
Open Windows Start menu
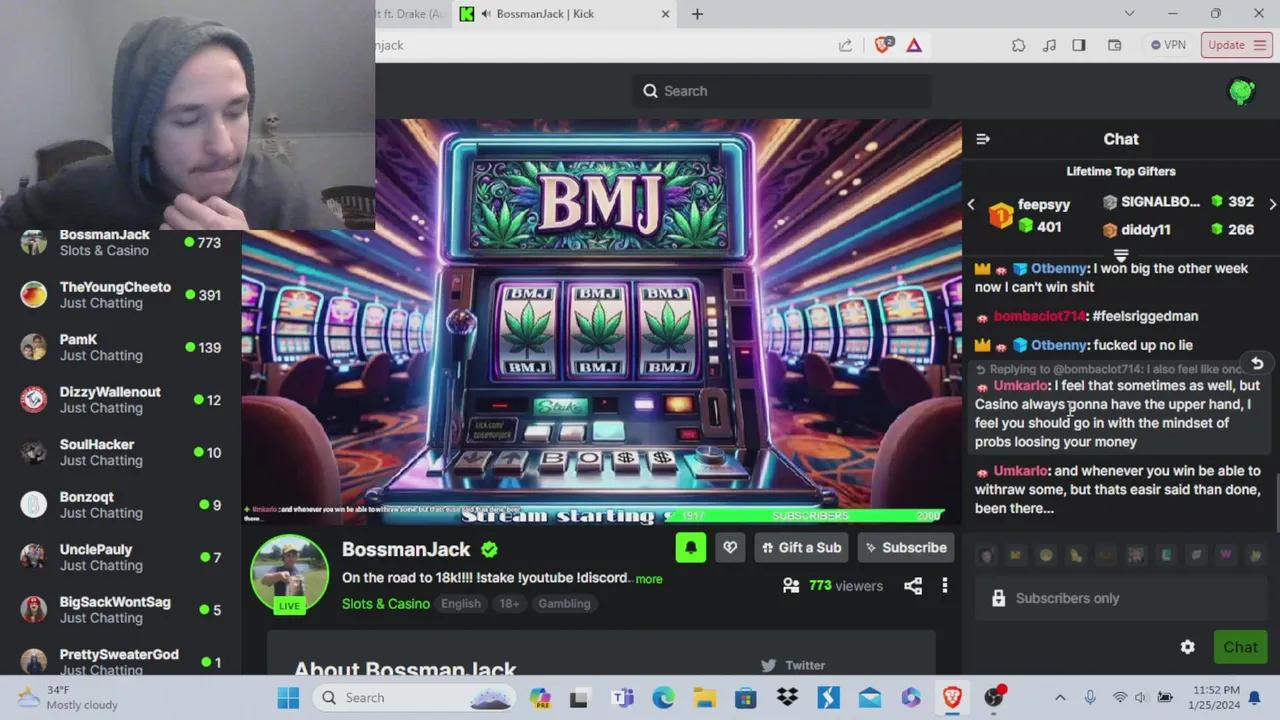coord(288,697)
